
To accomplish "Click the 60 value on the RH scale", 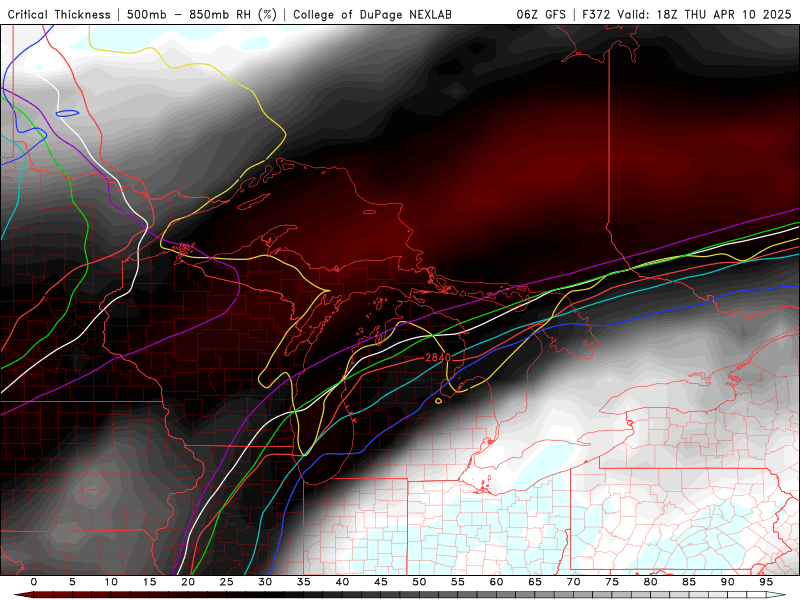I will click(496, 582).
